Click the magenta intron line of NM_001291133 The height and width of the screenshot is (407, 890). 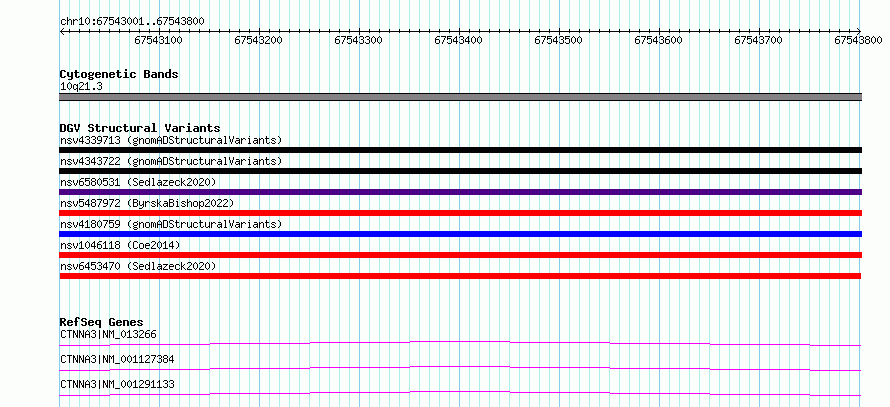point(460,392)
